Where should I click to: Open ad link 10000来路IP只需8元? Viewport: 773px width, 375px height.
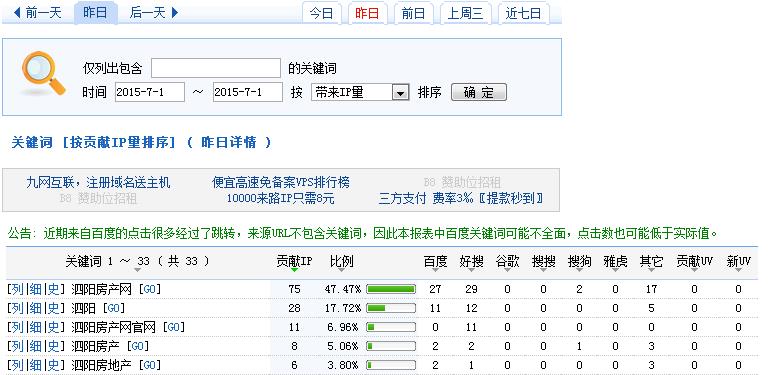click(x=281, y=199)
